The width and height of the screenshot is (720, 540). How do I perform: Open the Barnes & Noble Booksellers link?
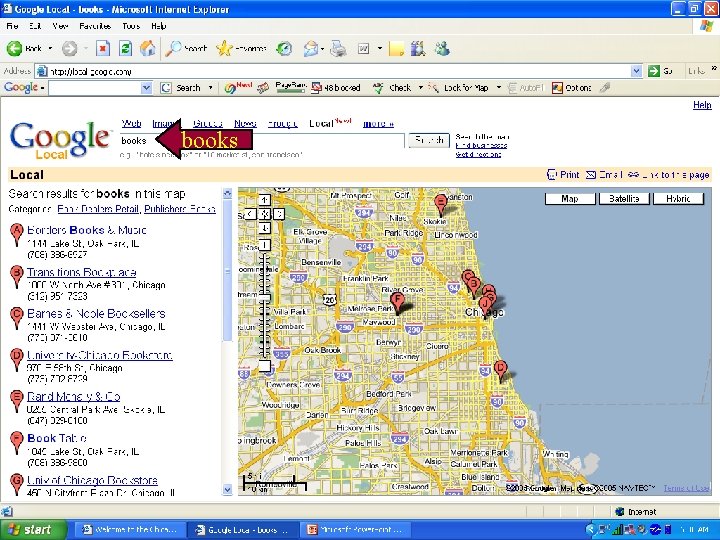[96, 314]
